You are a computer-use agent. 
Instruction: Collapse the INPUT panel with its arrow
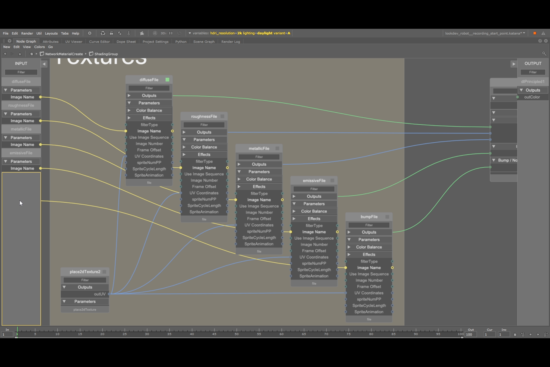[x=44, y=64]
